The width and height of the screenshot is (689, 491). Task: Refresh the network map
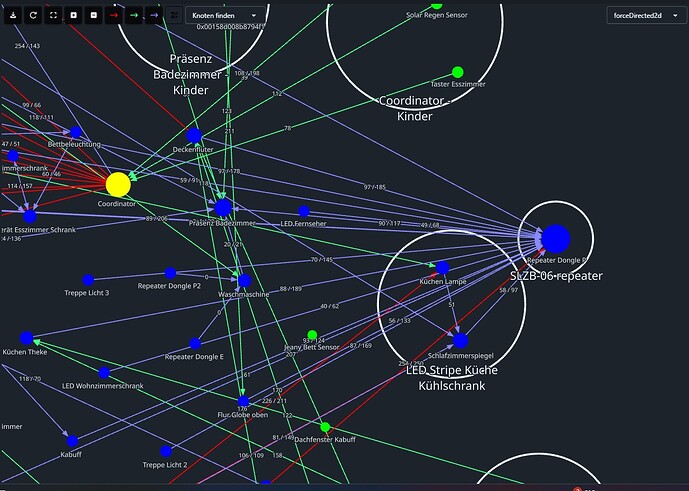(32, 16)
